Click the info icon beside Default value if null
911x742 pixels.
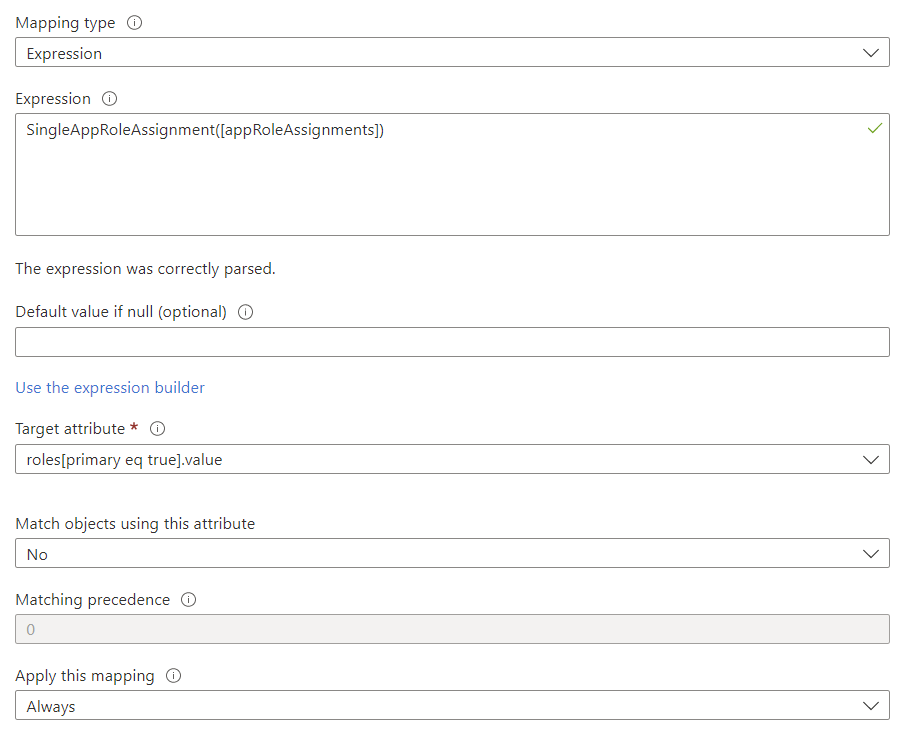245,312
